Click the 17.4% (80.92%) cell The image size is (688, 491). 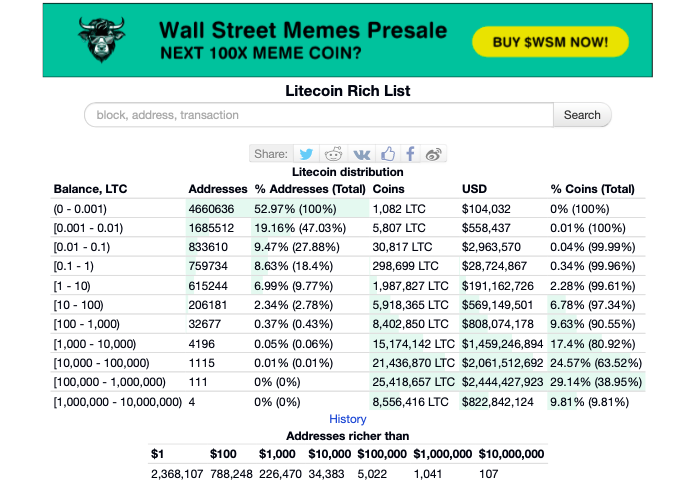(592, 344)
